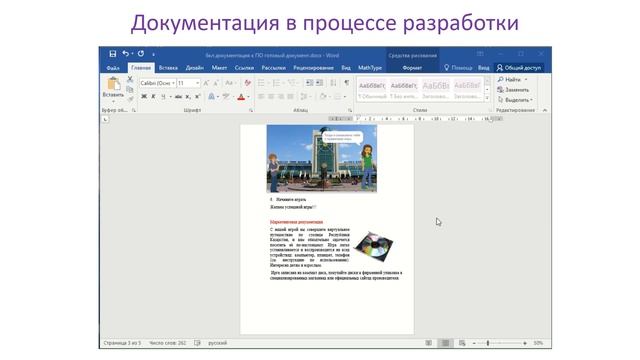Select the game scene picture in document

tap(322, 158)
